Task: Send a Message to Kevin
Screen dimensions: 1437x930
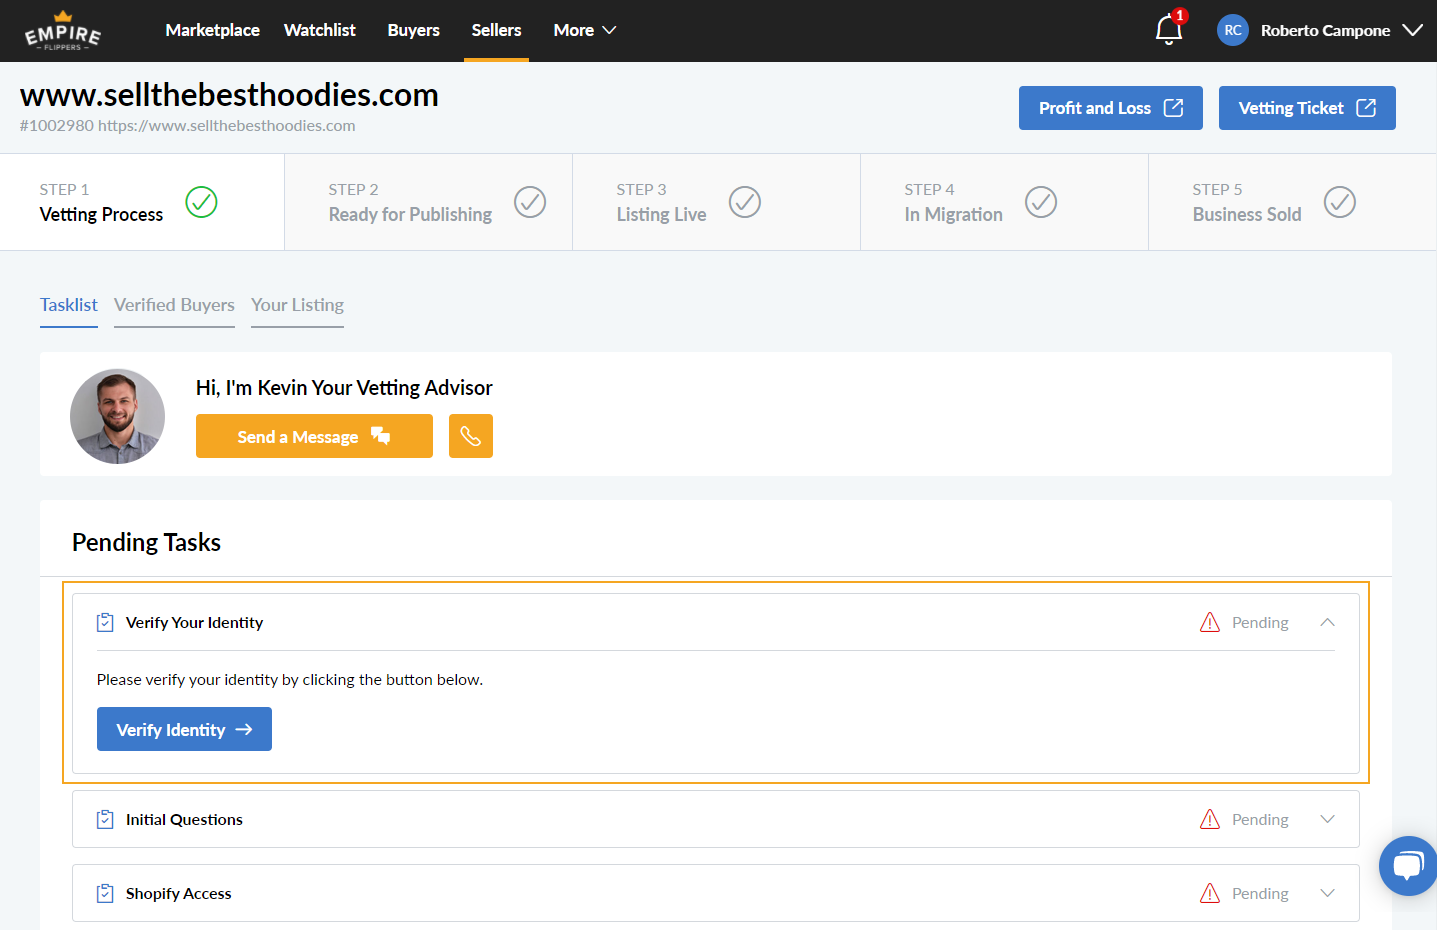Action: pyautogui.click(x=314, y=436)
